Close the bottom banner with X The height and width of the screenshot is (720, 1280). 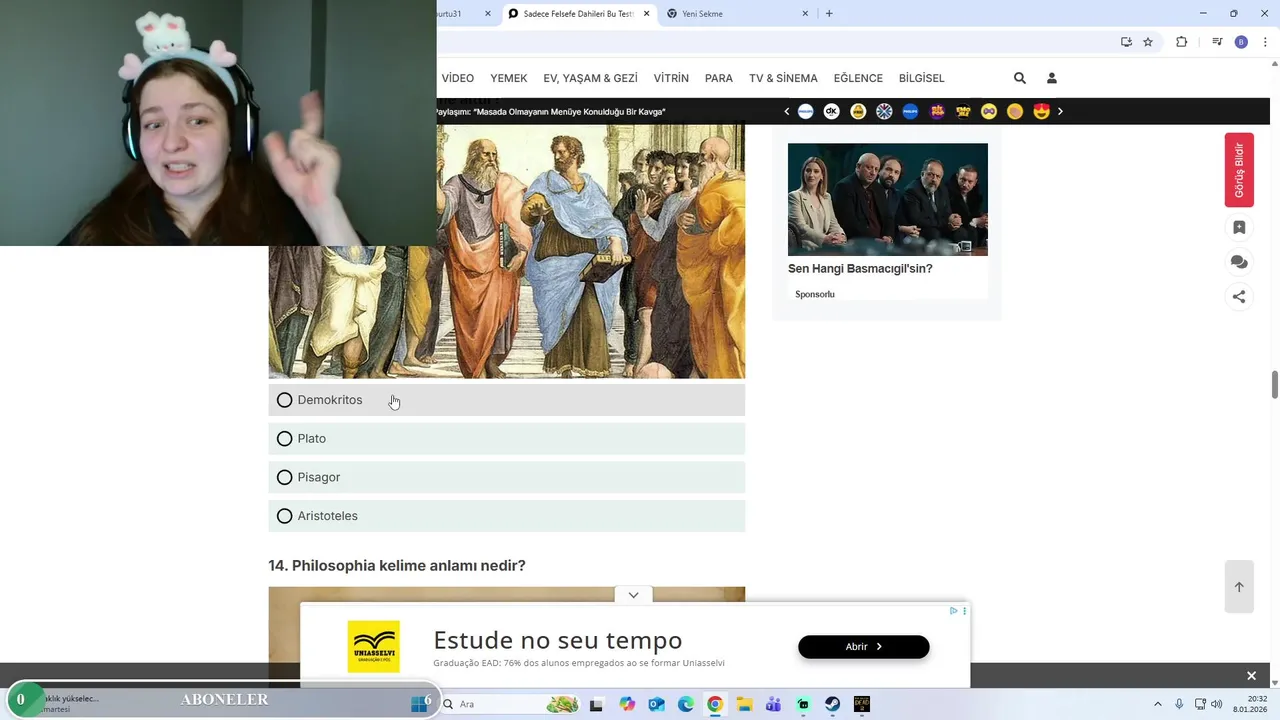coord(1251,676)
